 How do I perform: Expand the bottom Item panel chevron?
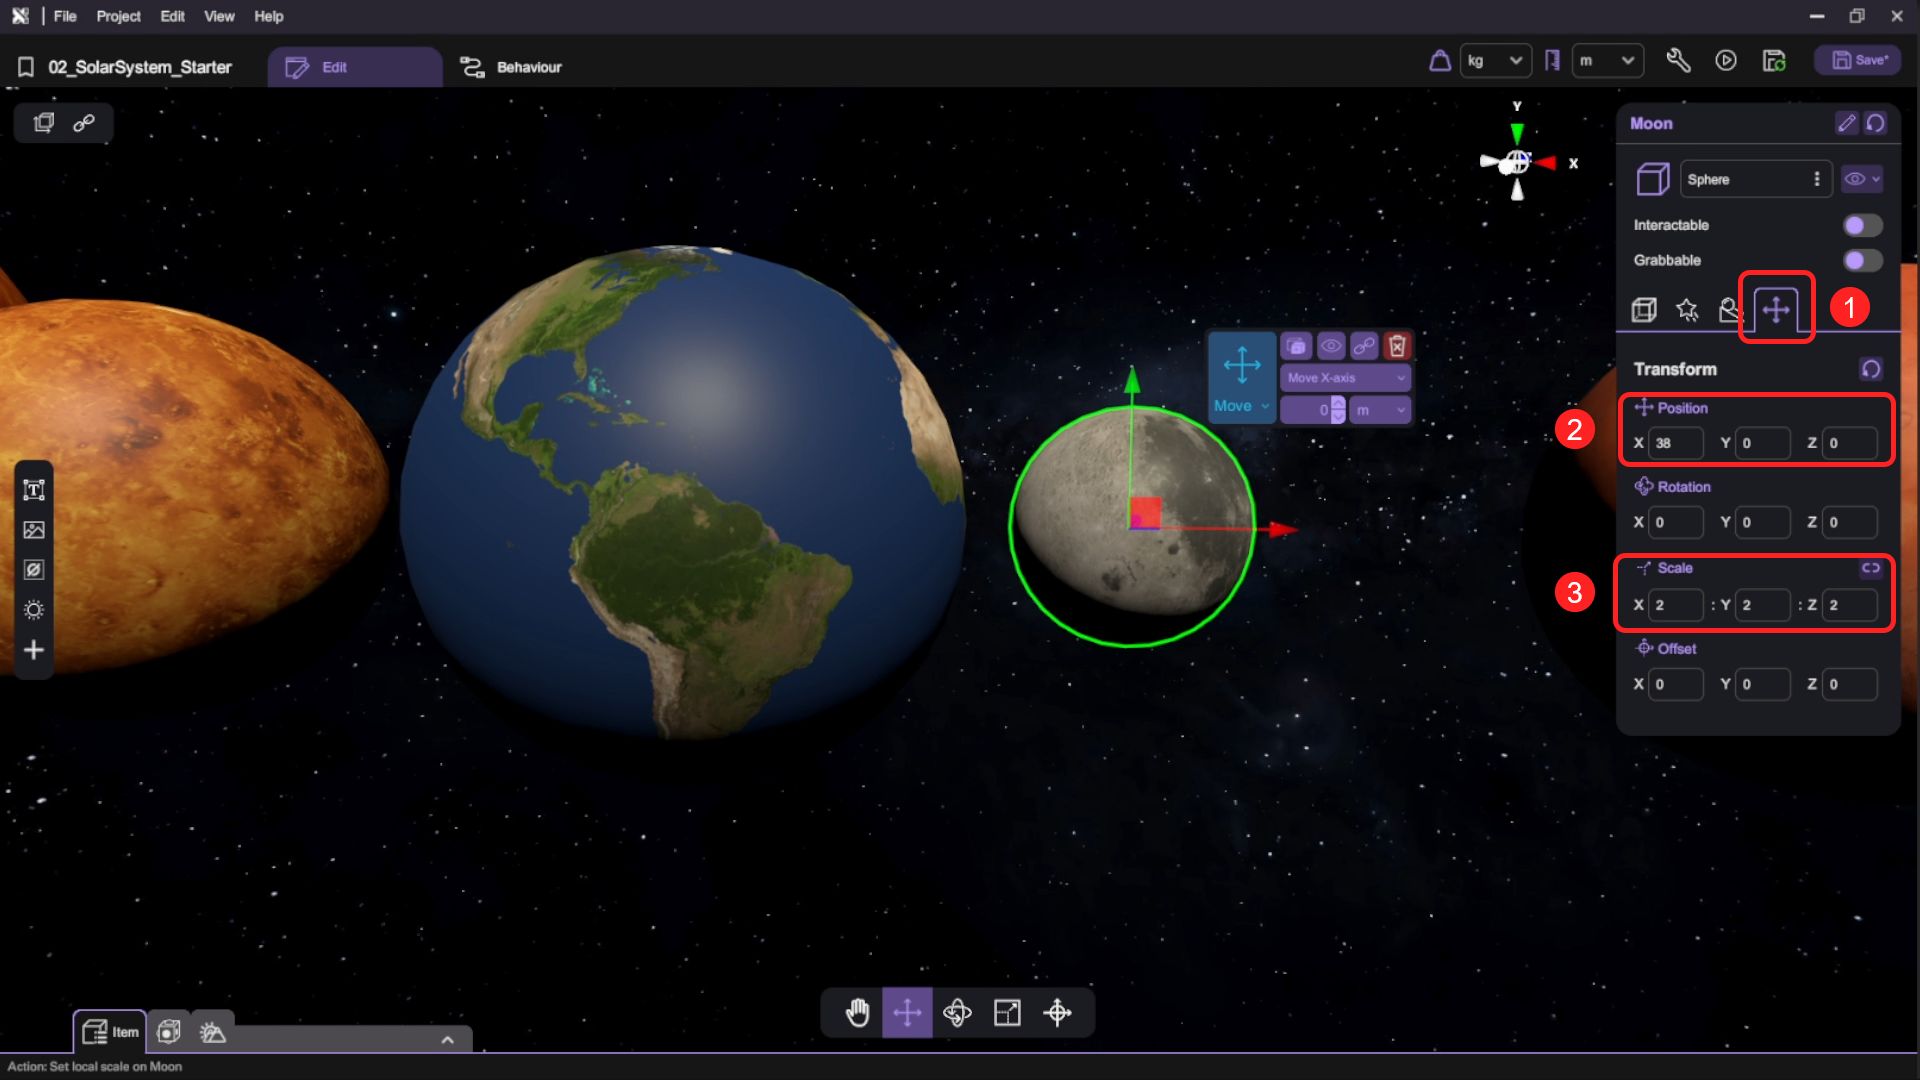tap(447, 1040)
